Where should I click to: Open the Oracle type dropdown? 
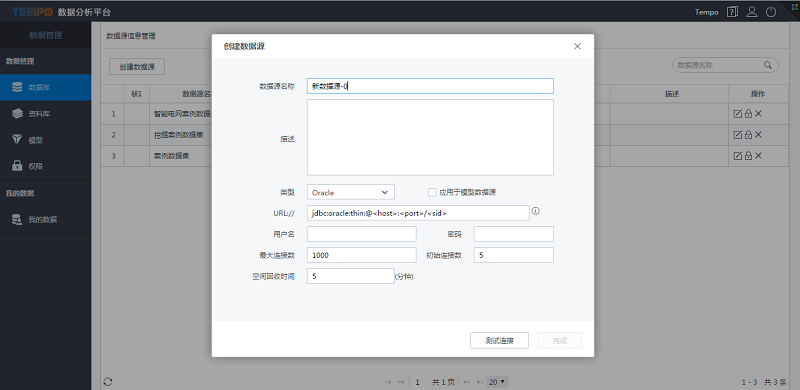pyautogui.click(x=351, y=192)
